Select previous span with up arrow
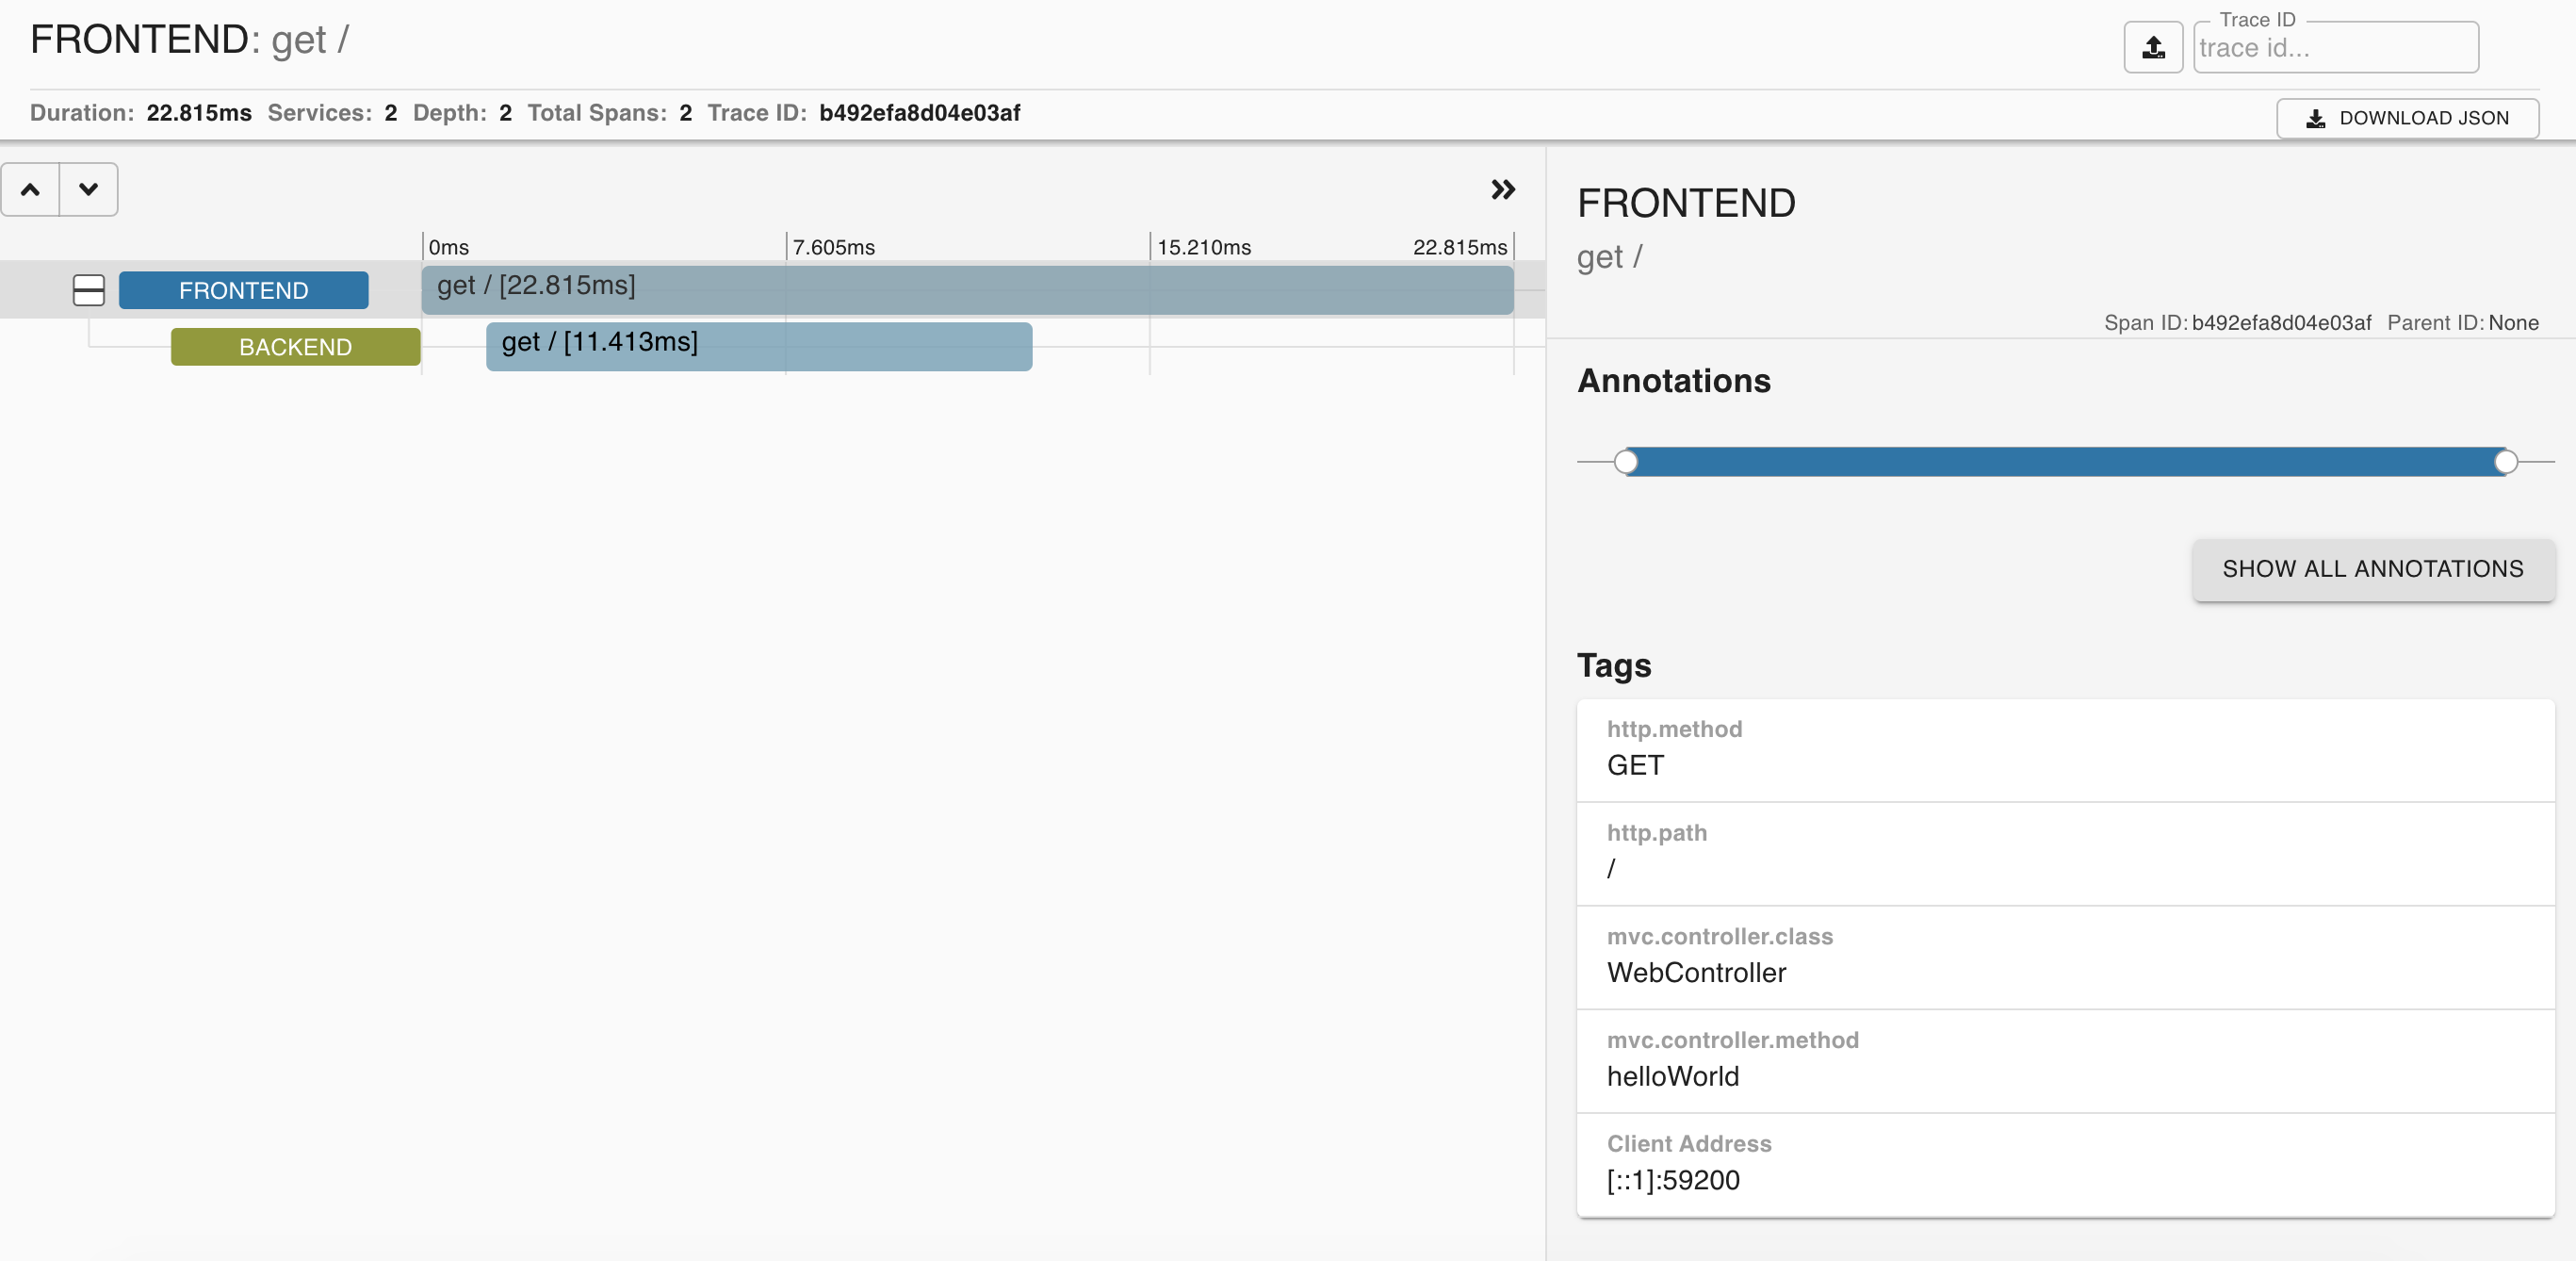2576x1261 pixels. [x=30, y=189]
